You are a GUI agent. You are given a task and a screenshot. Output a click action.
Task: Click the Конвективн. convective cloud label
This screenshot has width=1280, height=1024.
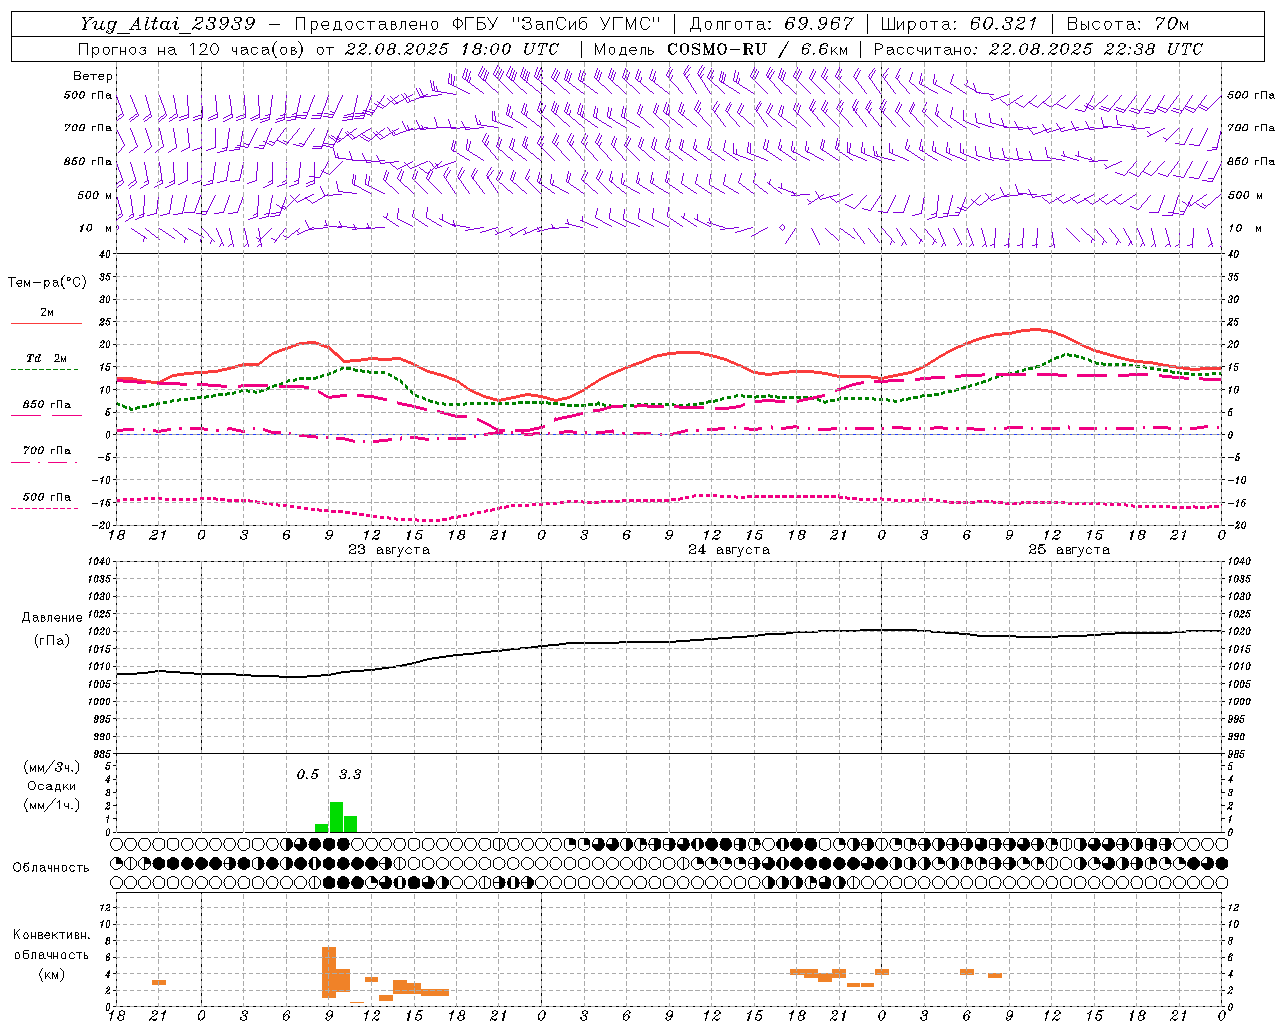point(52,935)
